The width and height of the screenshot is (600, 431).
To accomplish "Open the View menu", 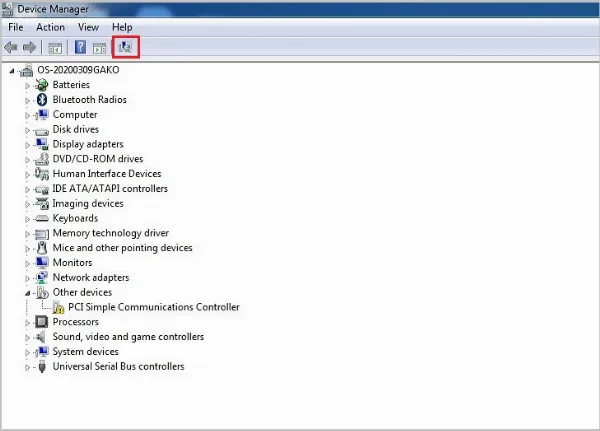I will [x=88, y=27].
